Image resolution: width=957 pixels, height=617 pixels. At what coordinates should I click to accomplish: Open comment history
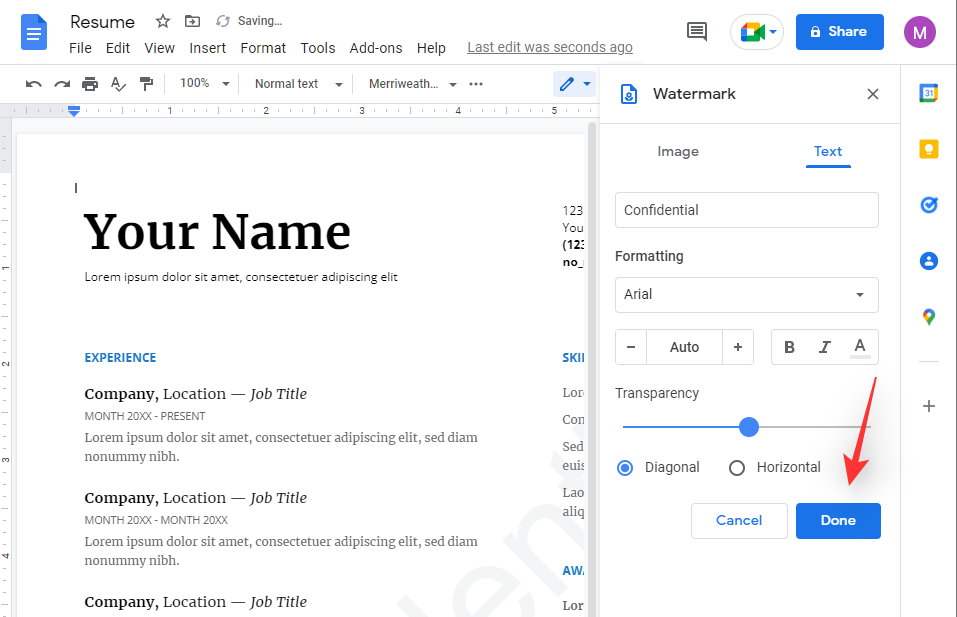point(696,32)
